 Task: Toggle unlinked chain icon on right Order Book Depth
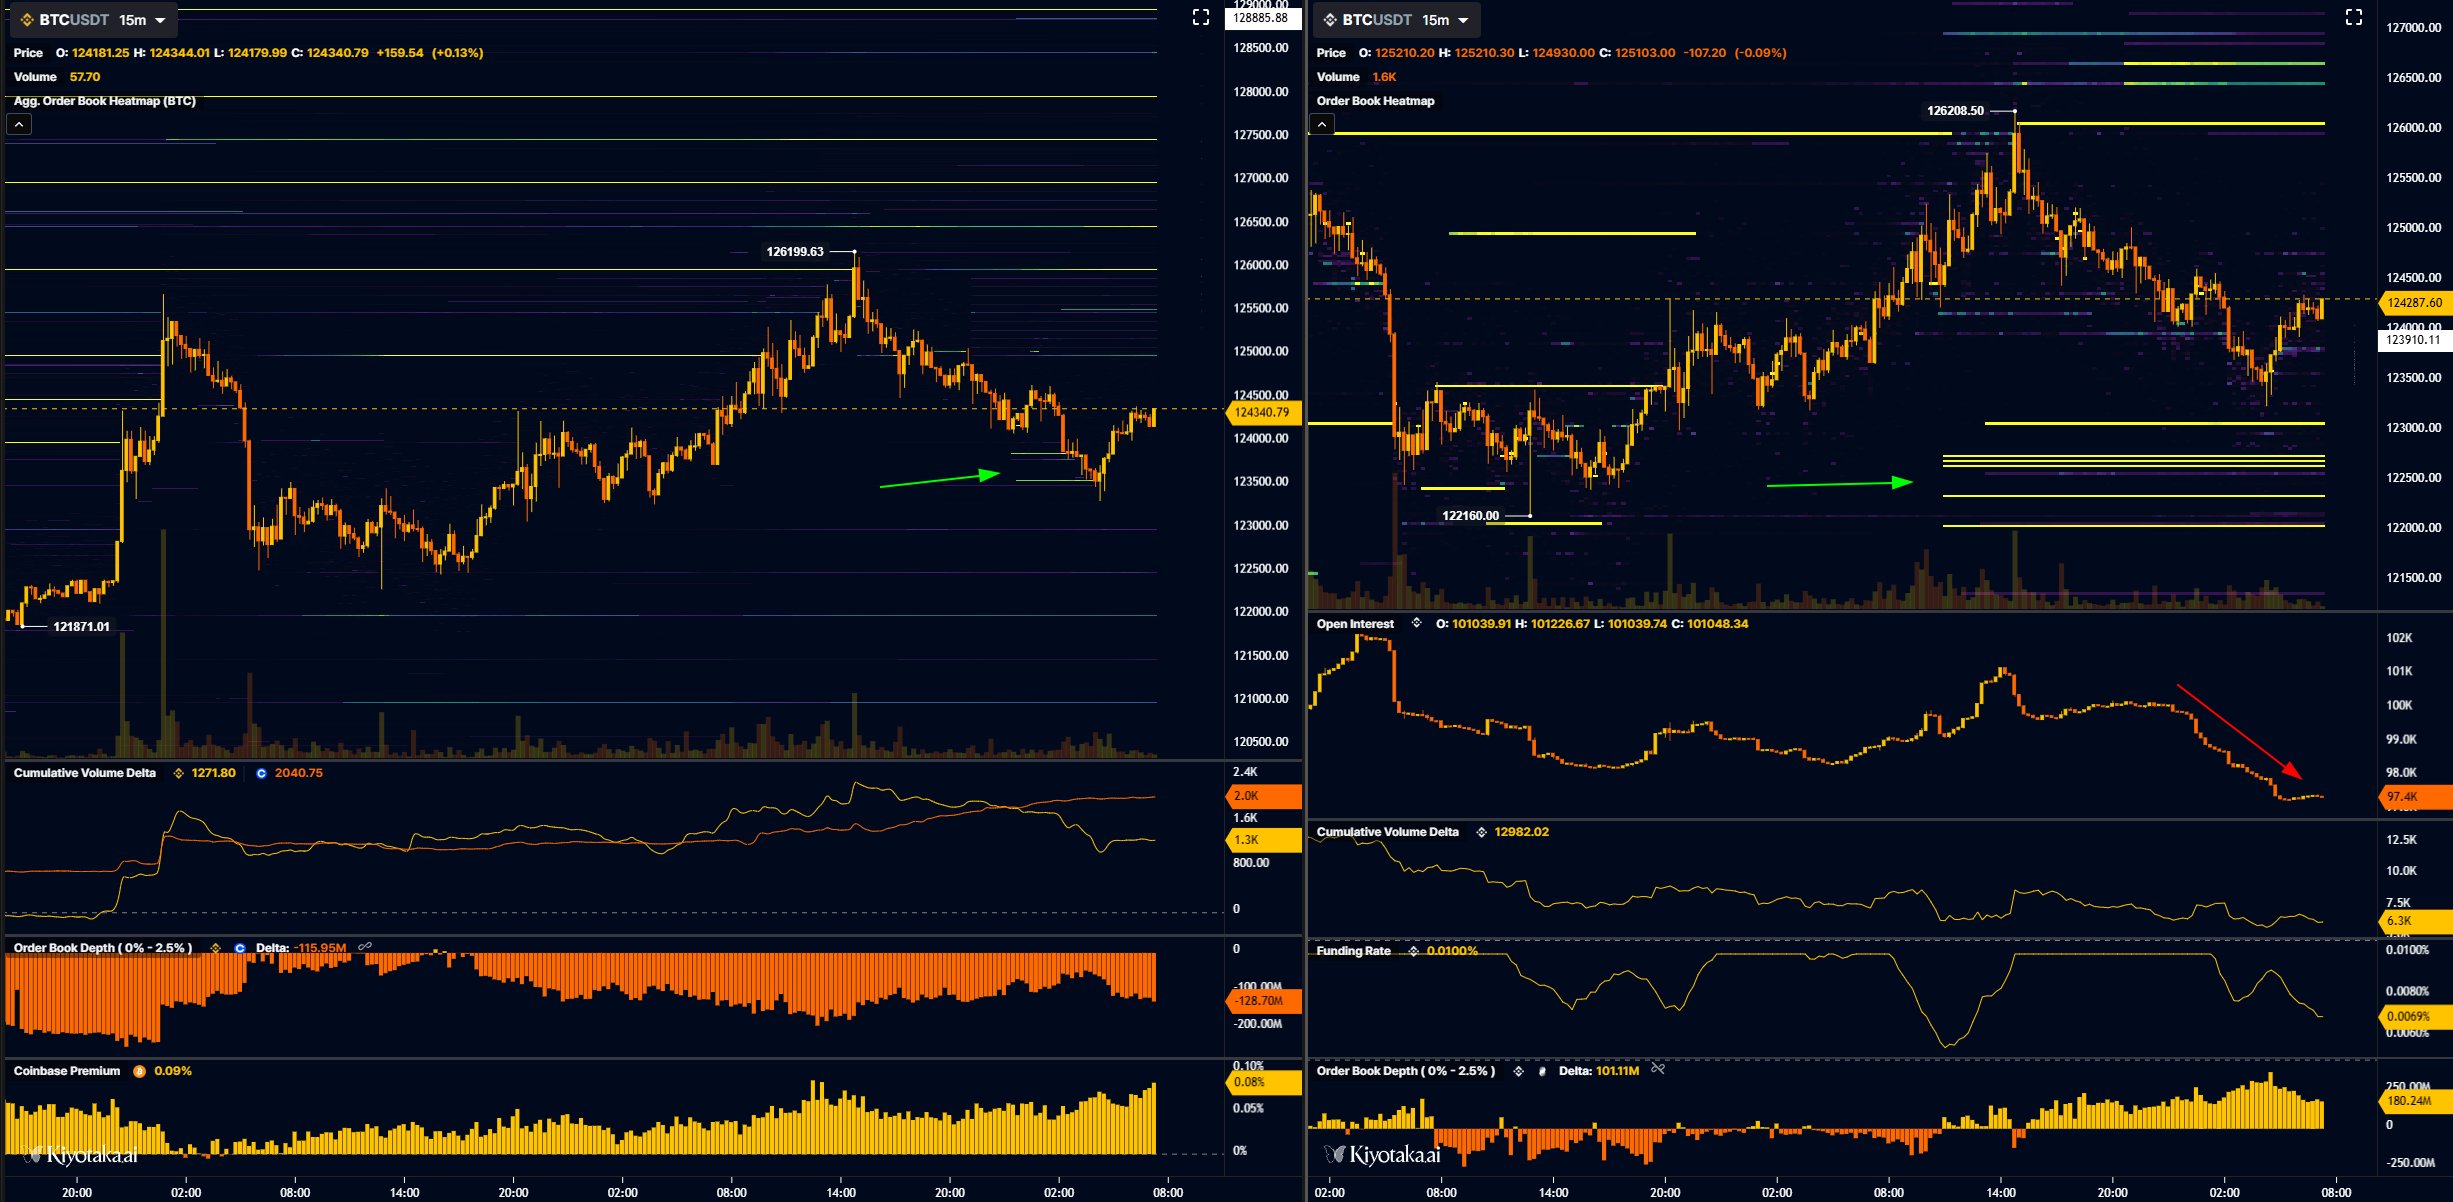pos(1658,1069)
